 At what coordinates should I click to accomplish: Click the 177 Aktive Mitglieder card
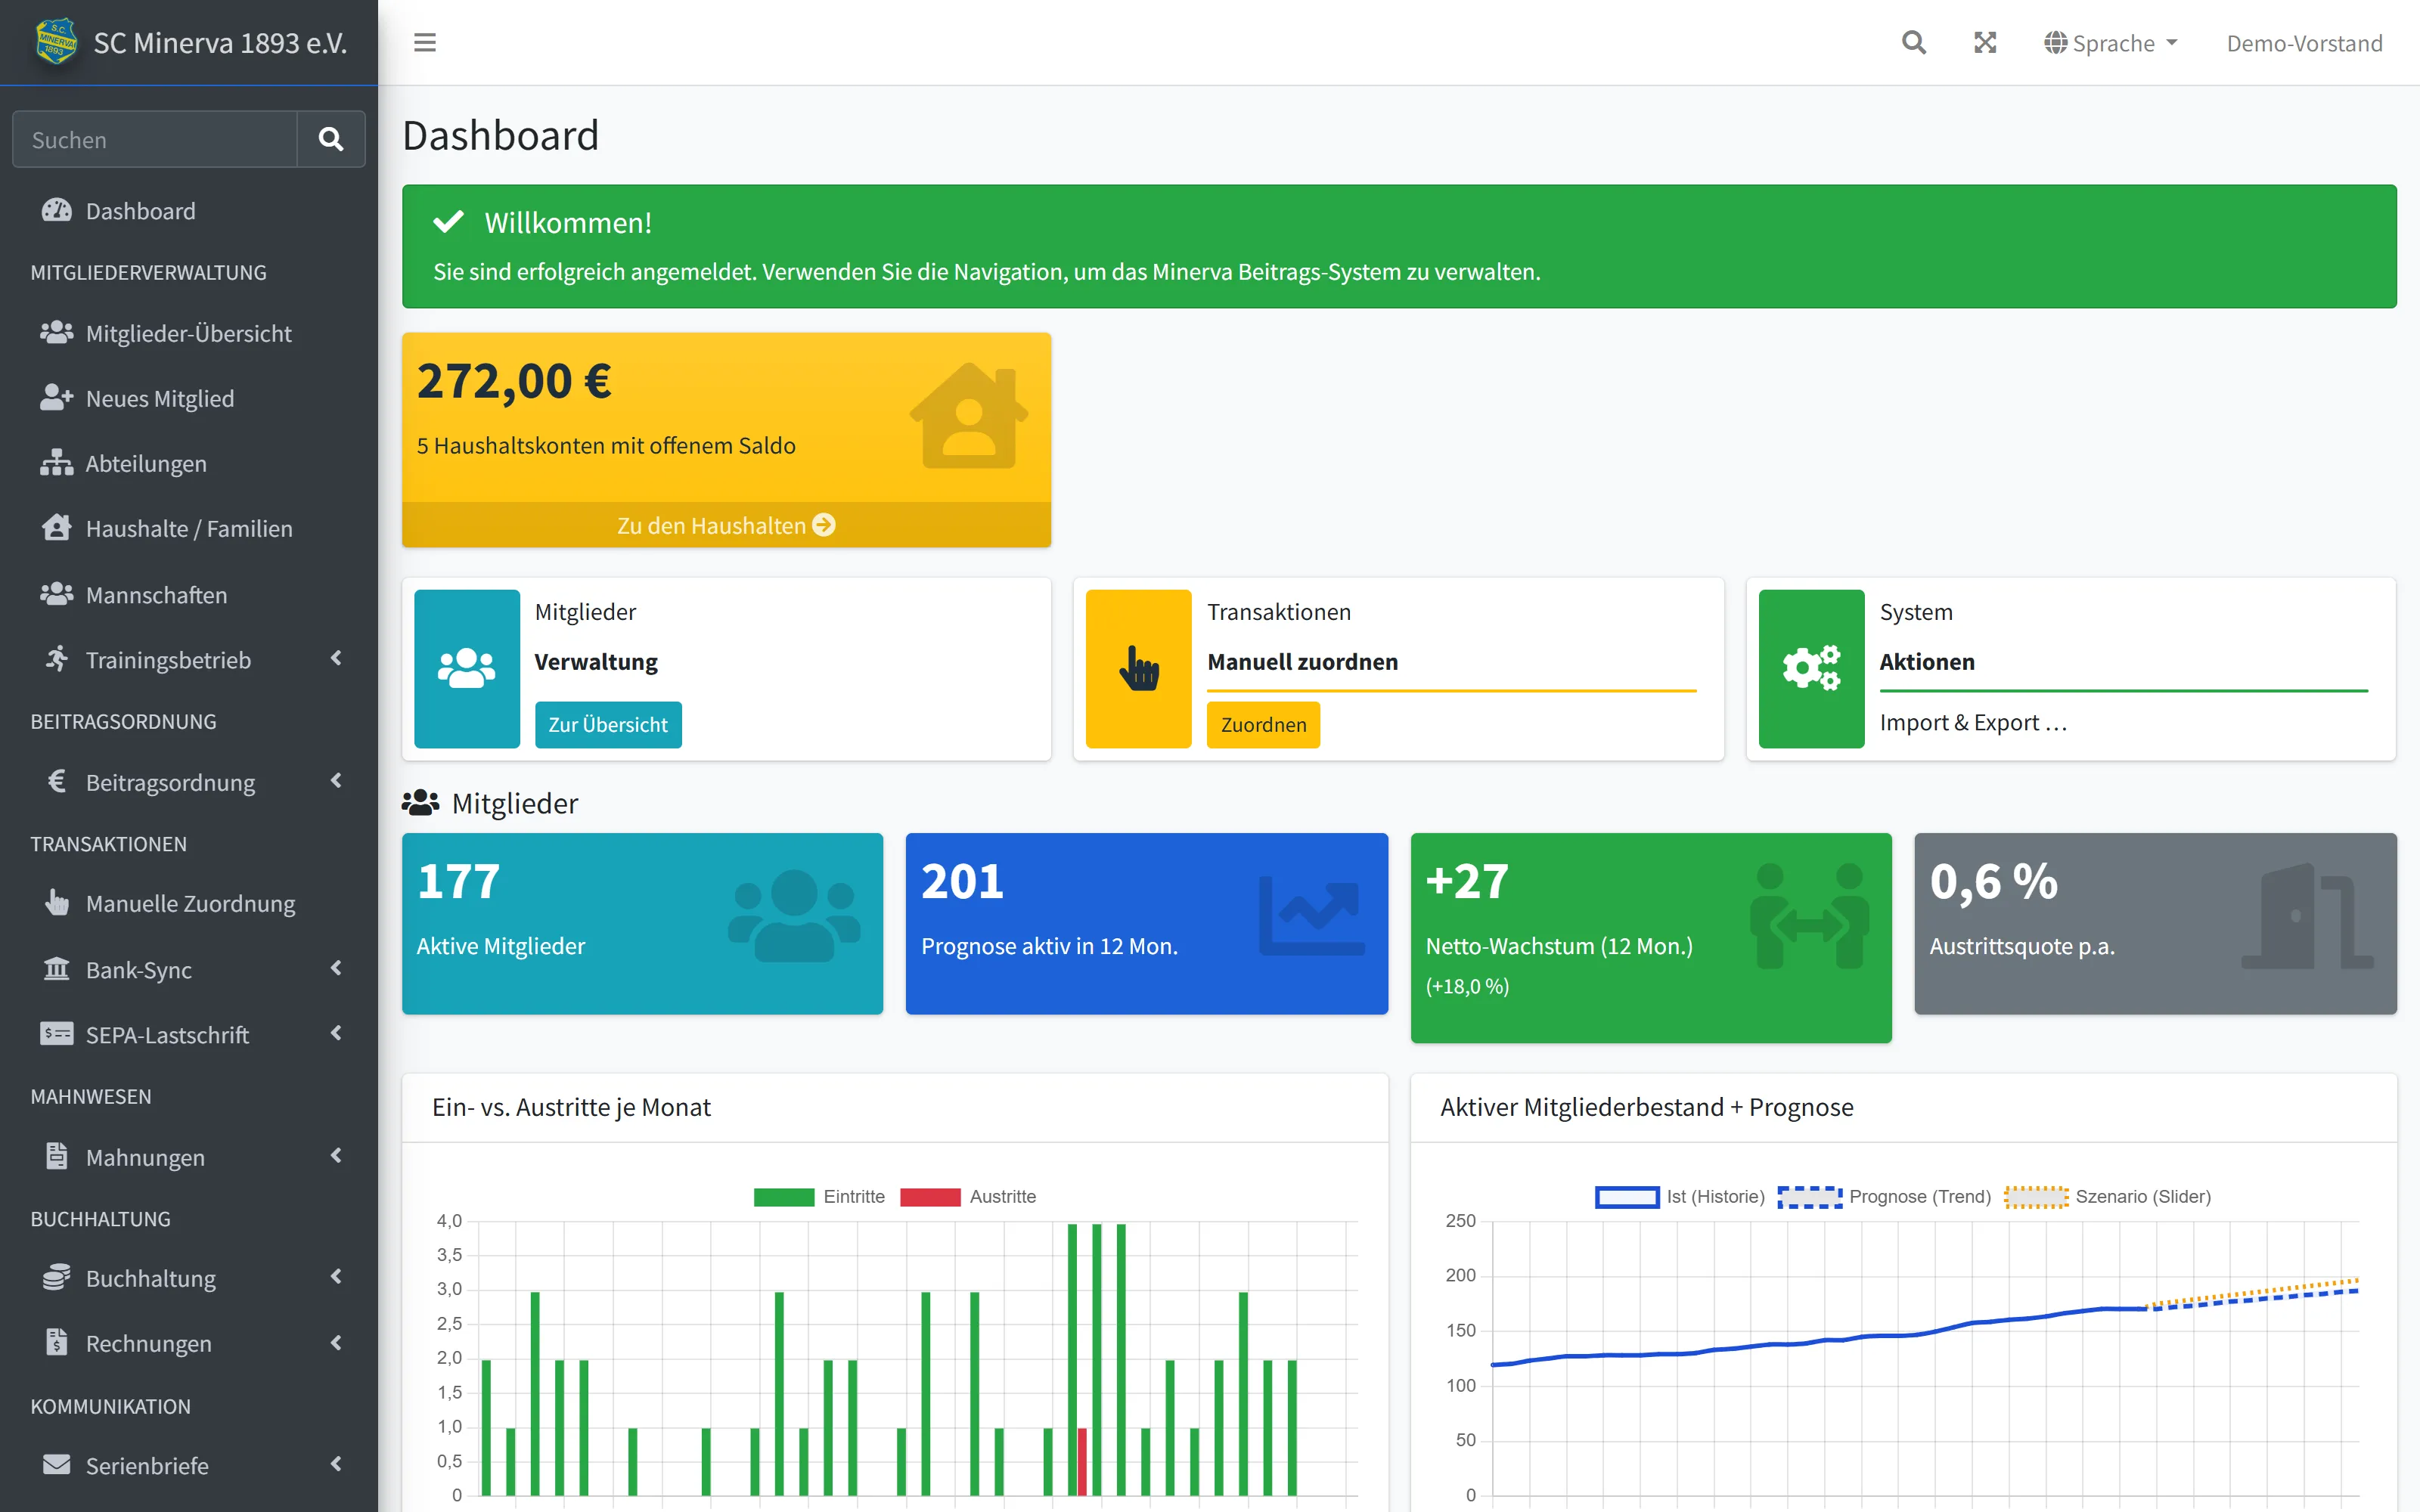(x=642, y=923)
